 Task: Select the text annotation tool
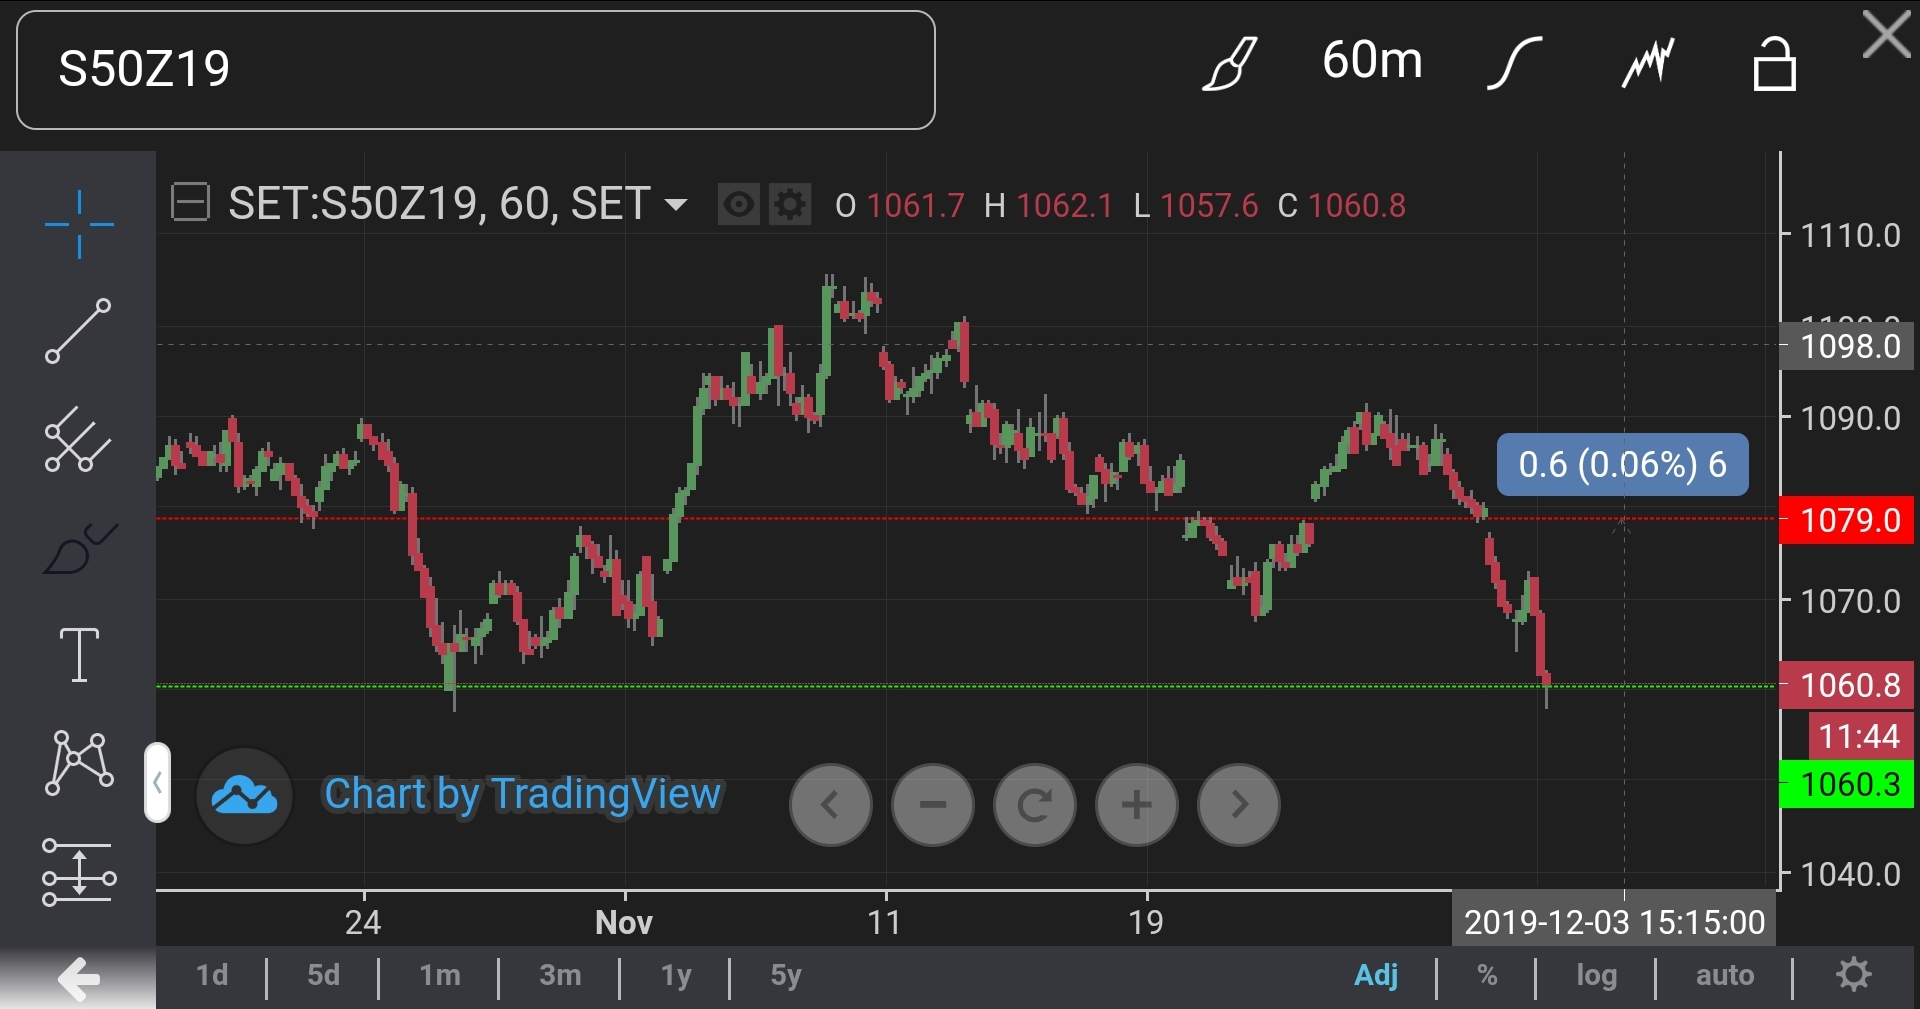[79, 655]
